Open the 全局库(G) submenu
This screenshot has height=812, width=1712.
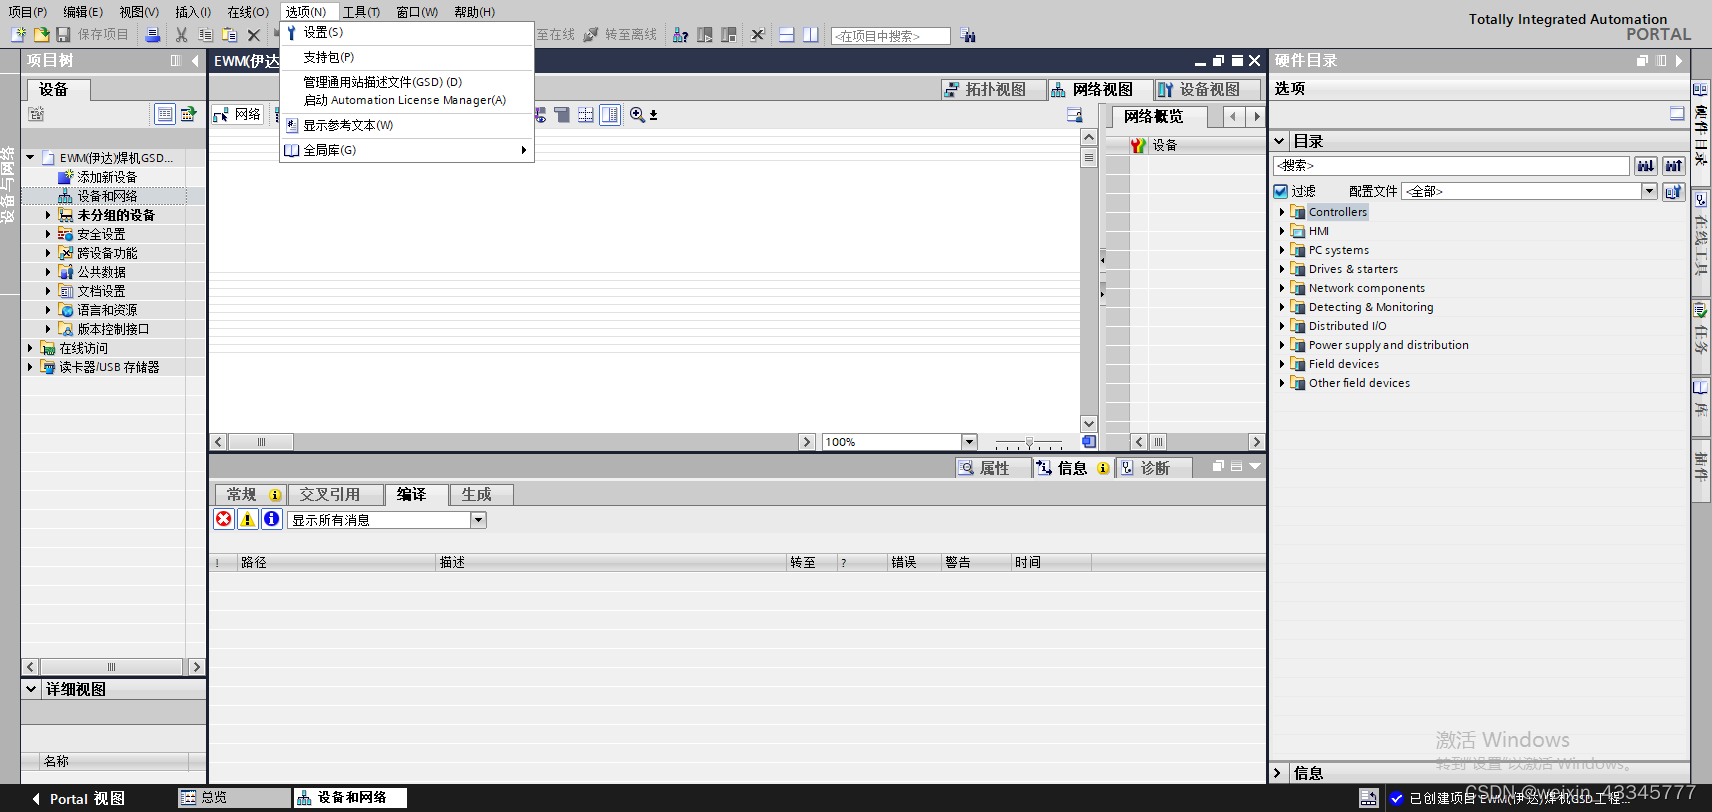407,151
